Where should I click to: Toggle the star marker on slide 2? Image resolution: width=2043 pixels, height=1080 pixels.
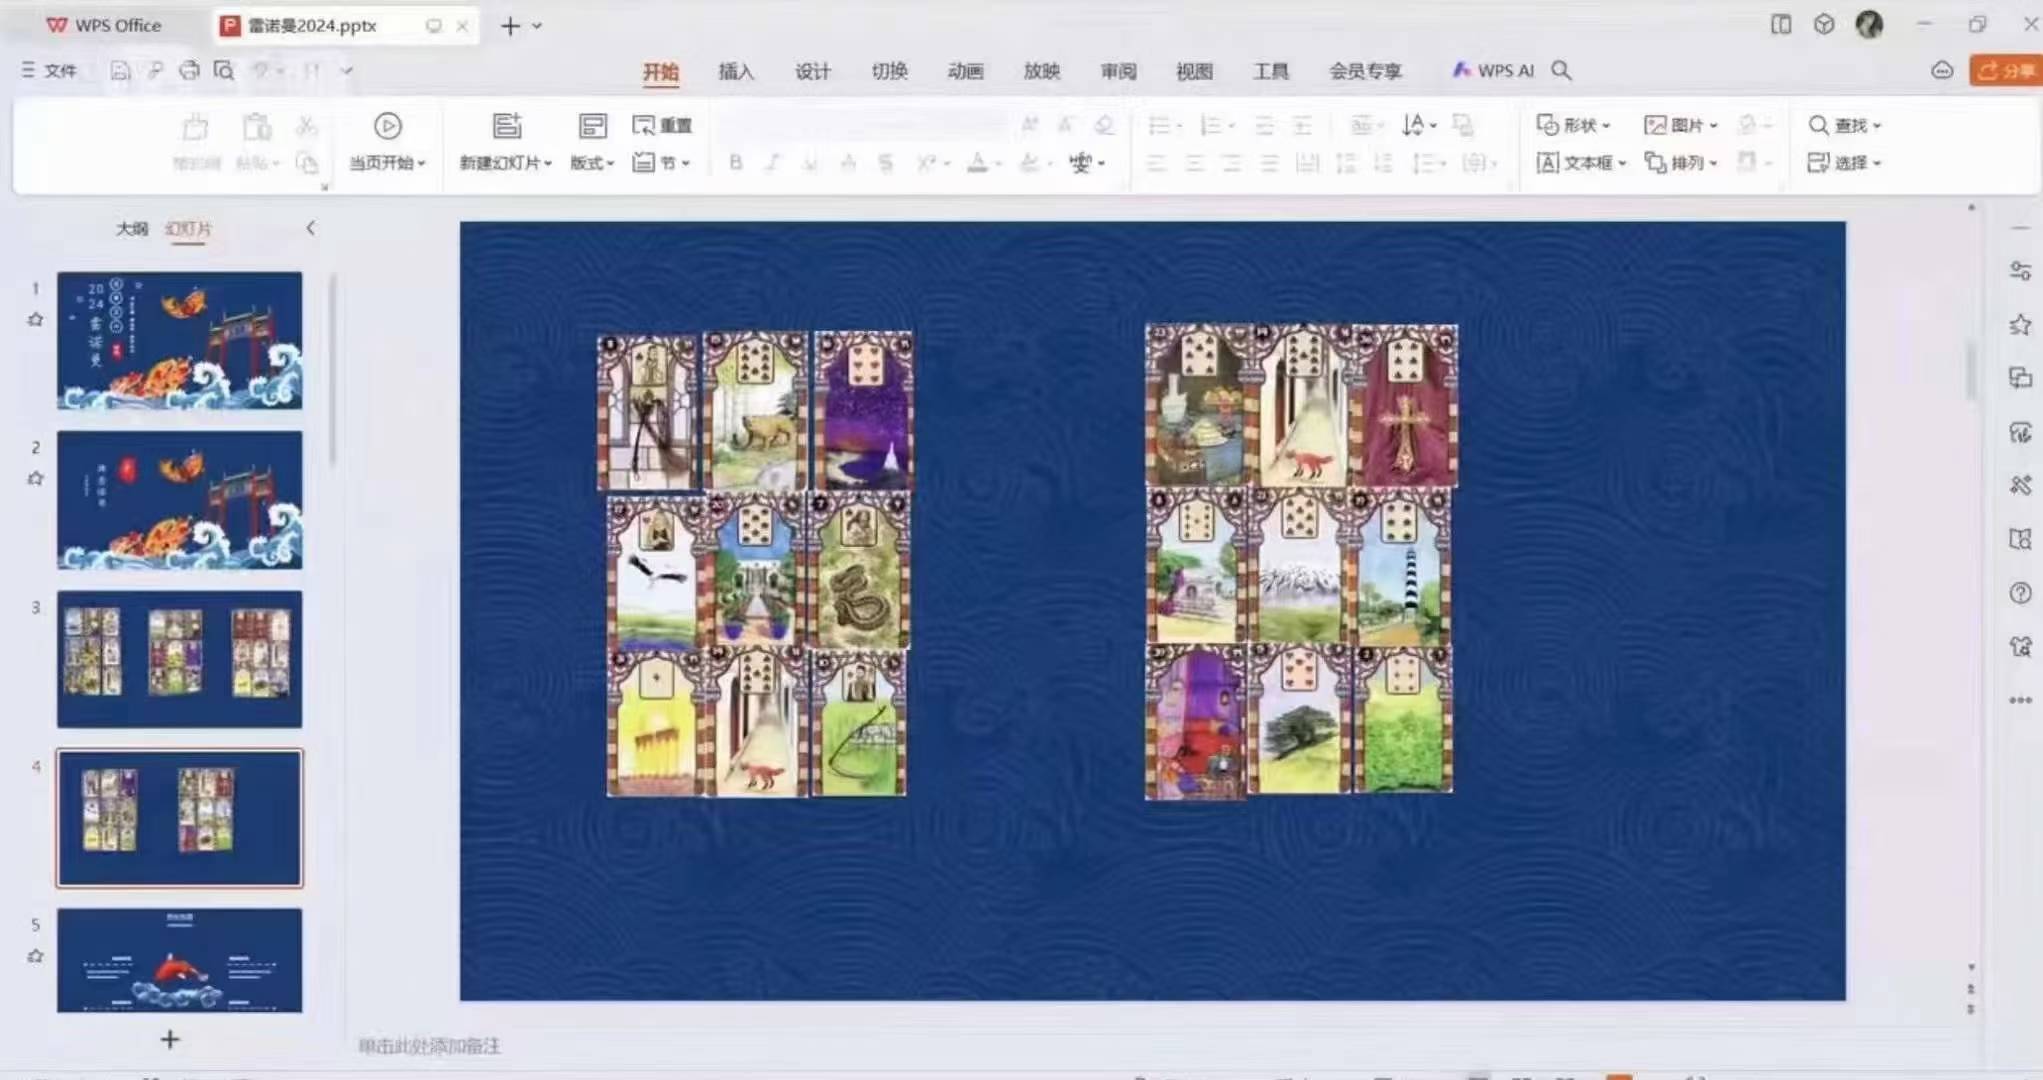point(36,479)
